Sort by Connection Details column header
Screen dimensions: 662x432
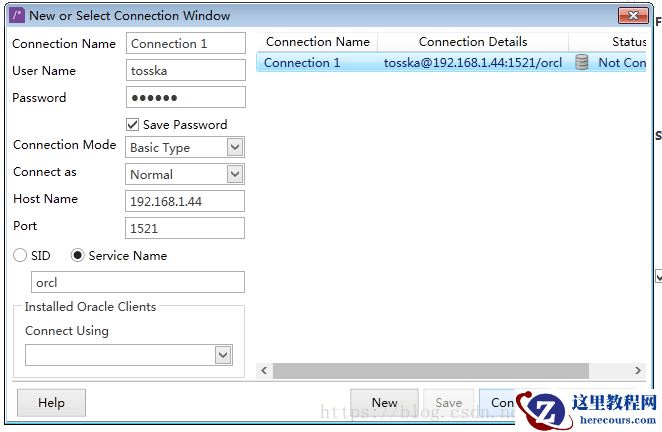pos(473,42)
